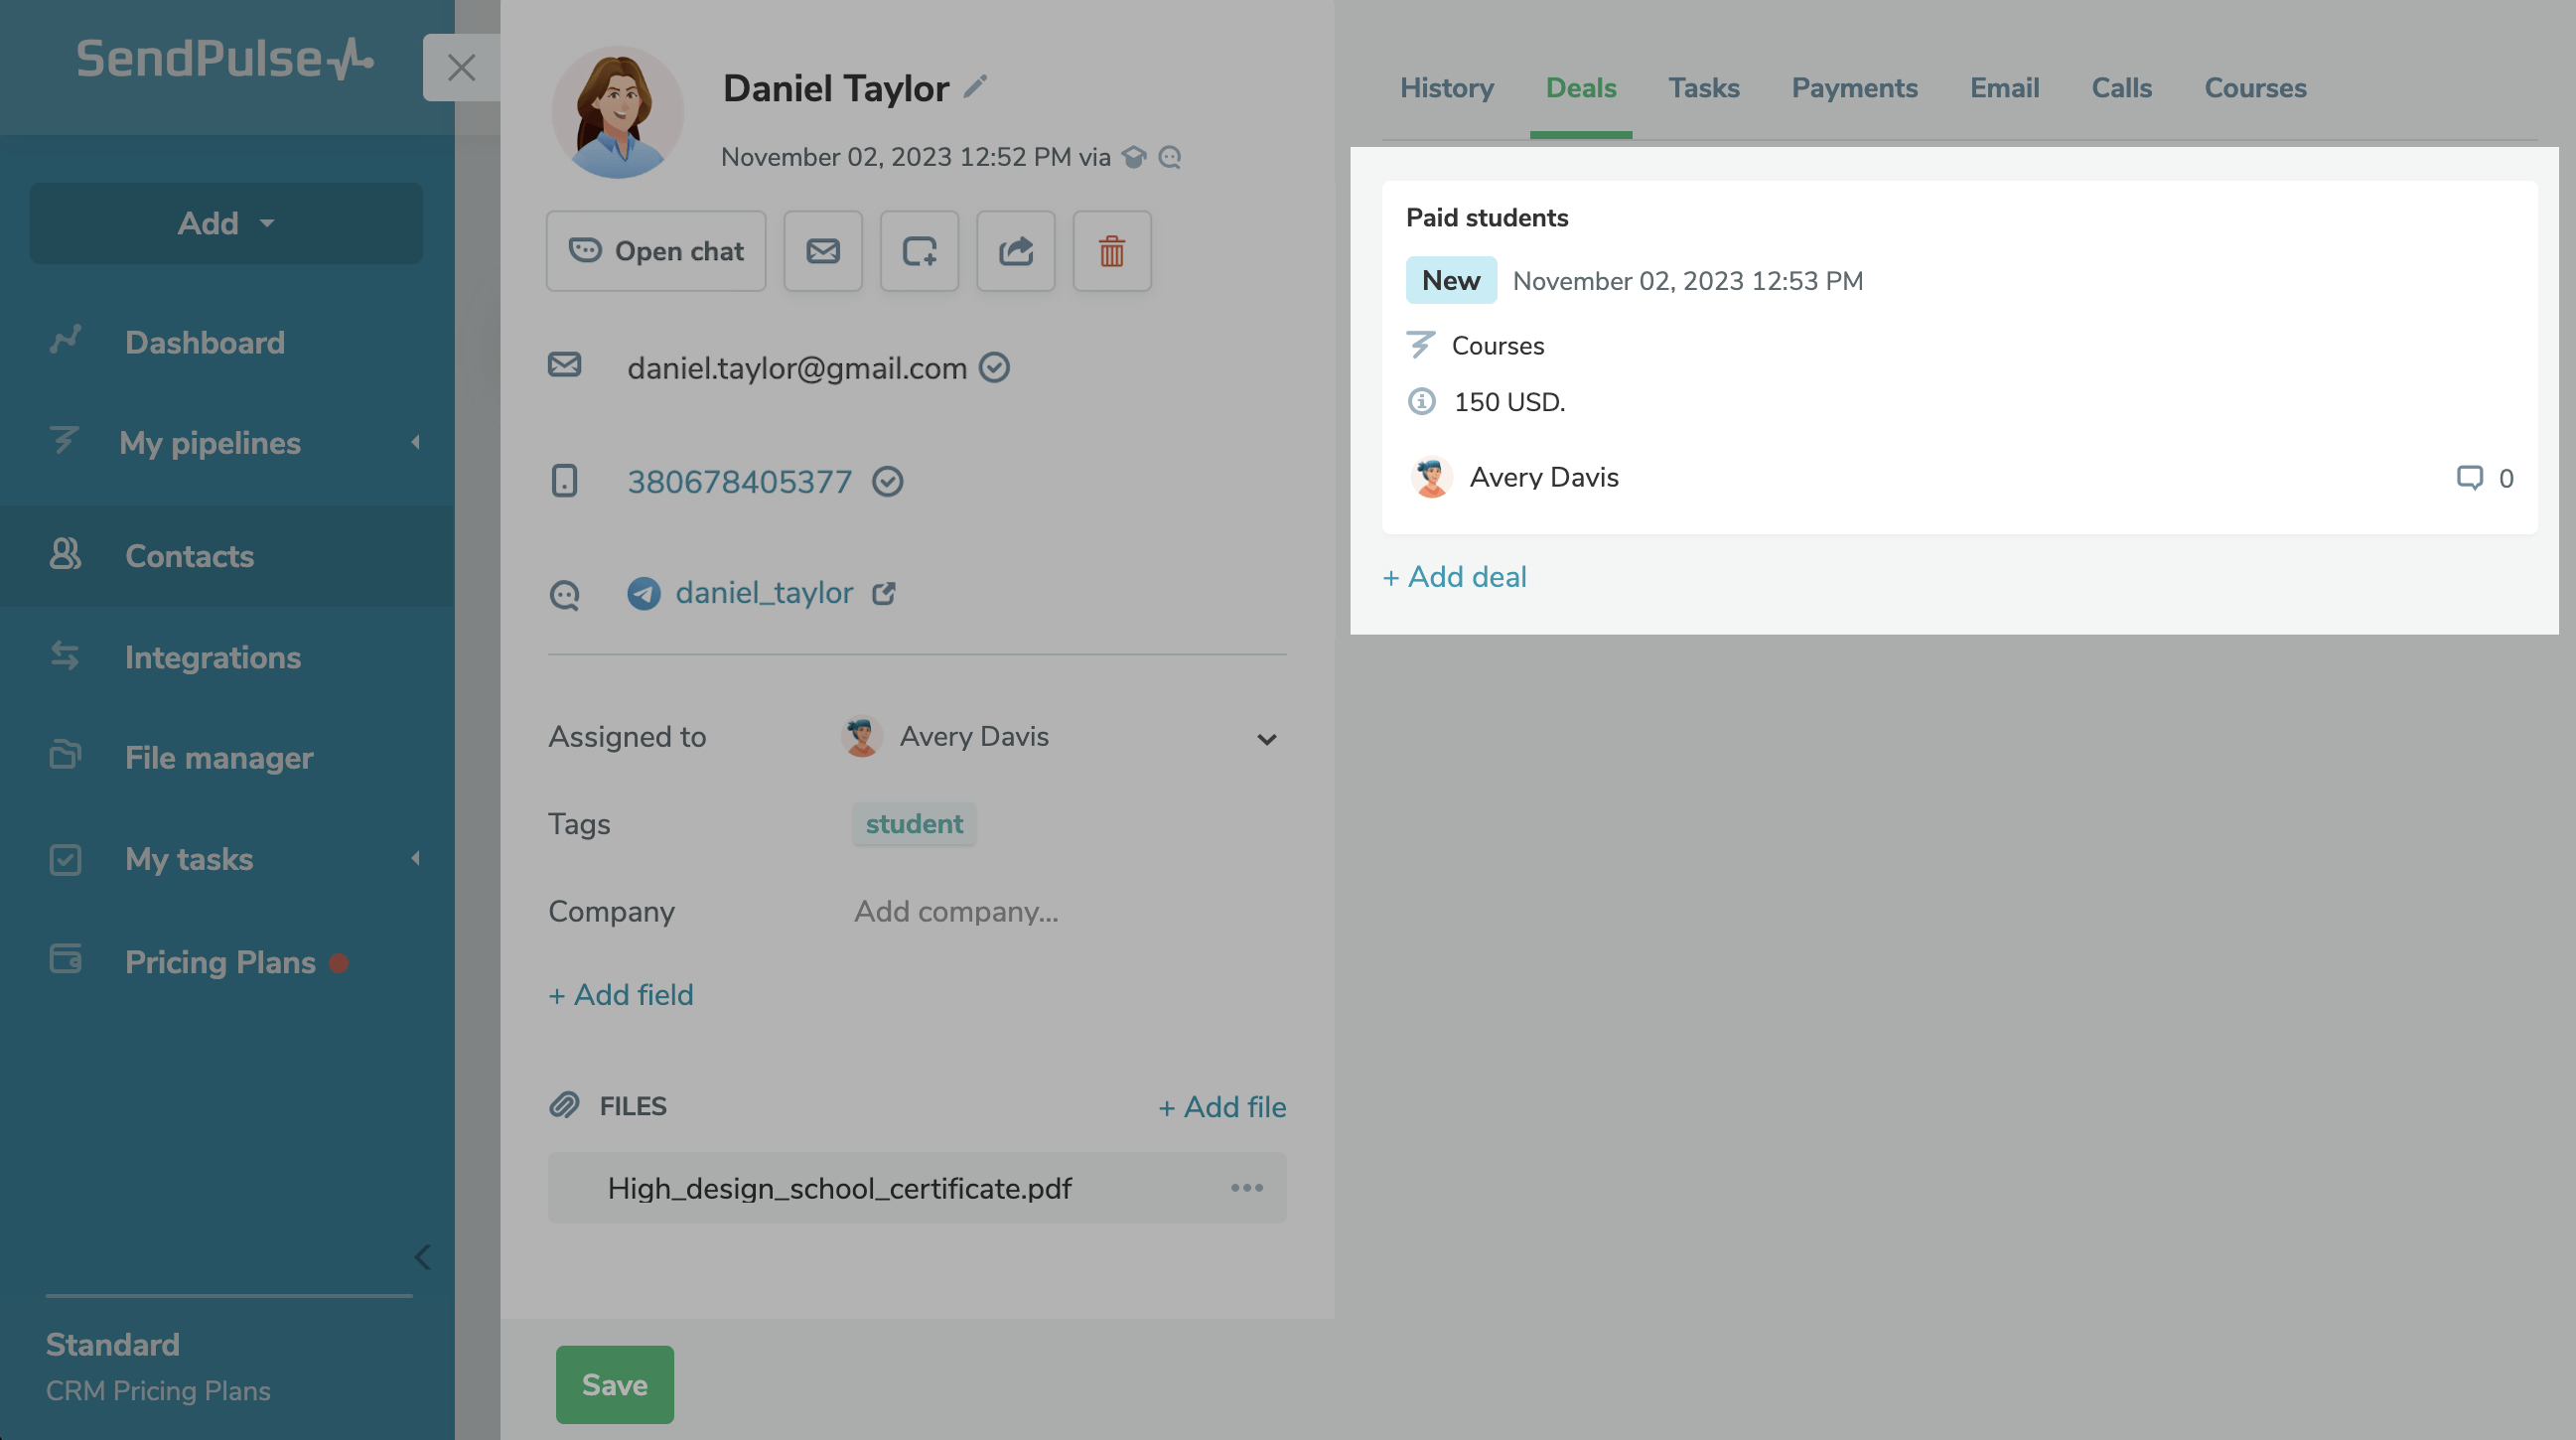This screenshot has width=2576, height=1440.
Task: Click the envelope send-email icon button
Action: (x=822, y=251)
